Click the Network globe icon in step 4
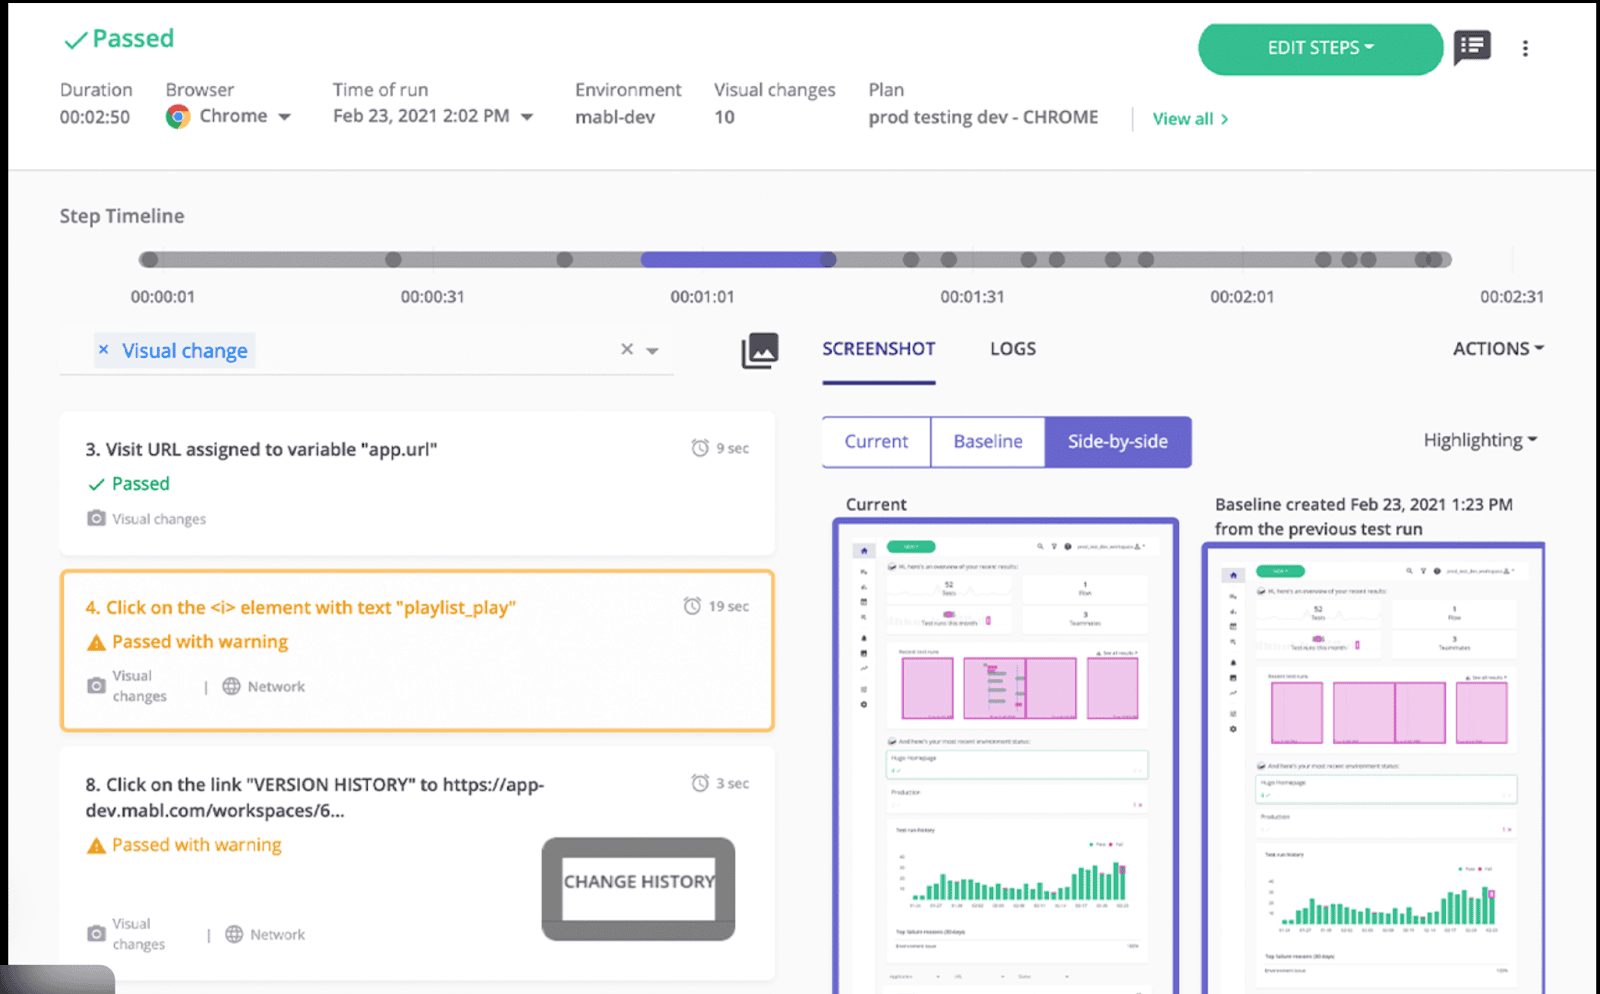The width and height of the screenshot is (1600, 994). (232, 686)
